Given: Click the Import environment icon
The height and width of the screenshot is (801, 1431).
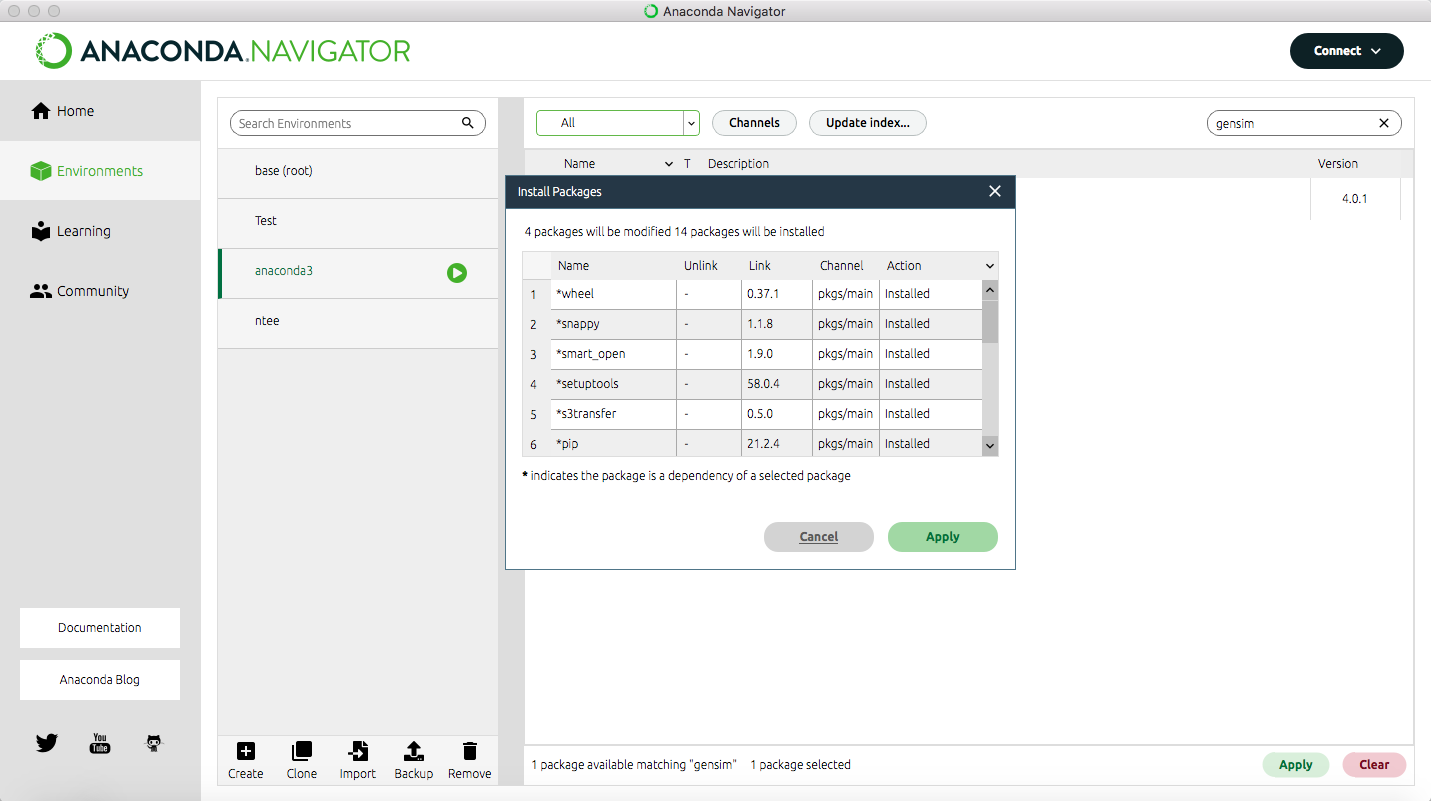Looking at the screenshot, I should click(x=358, y=751).
